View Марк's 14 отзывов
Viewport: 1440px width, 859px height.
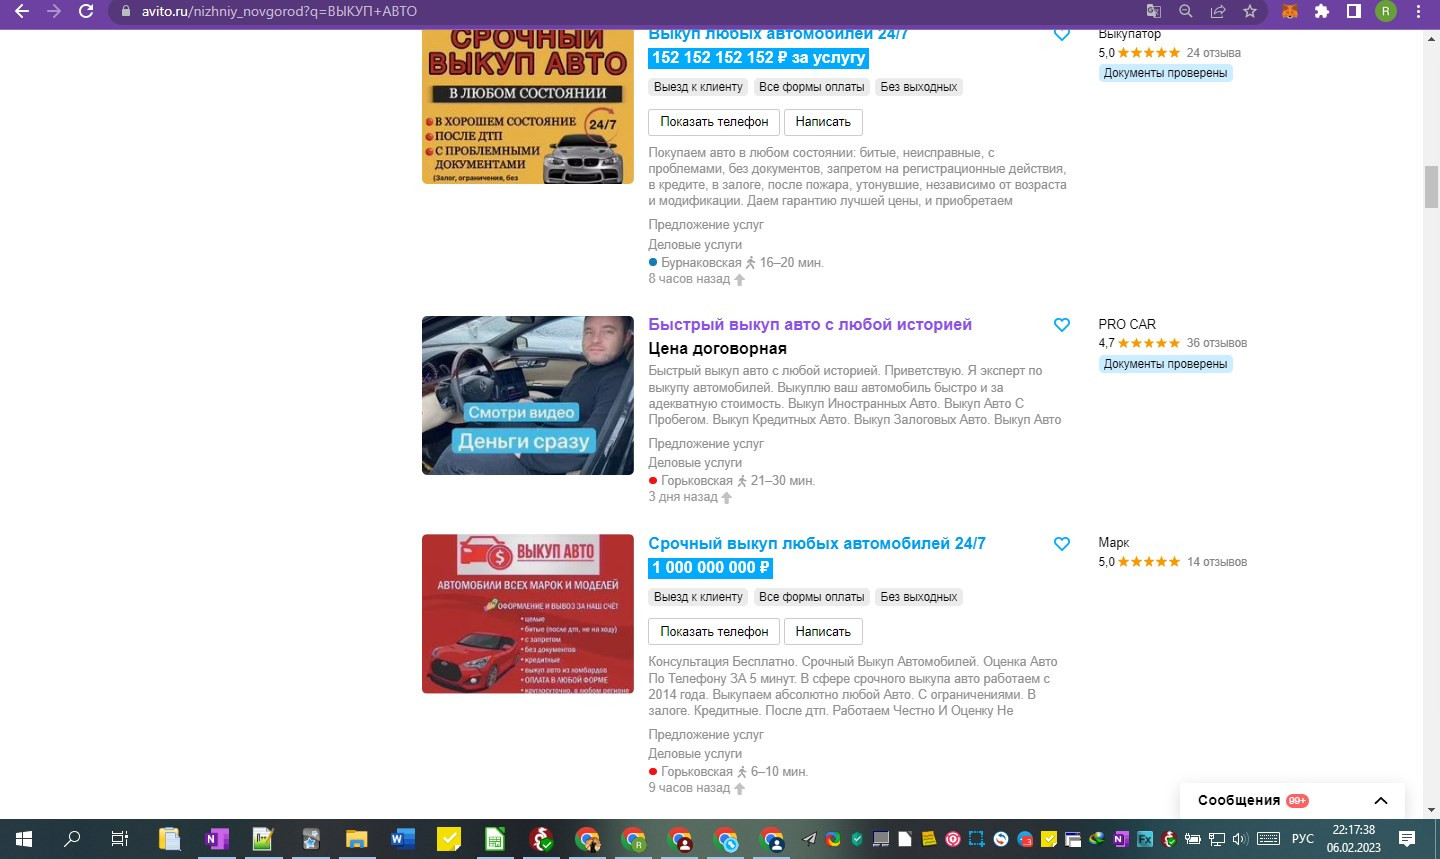pyautogui.click(x=1217, y=562)
